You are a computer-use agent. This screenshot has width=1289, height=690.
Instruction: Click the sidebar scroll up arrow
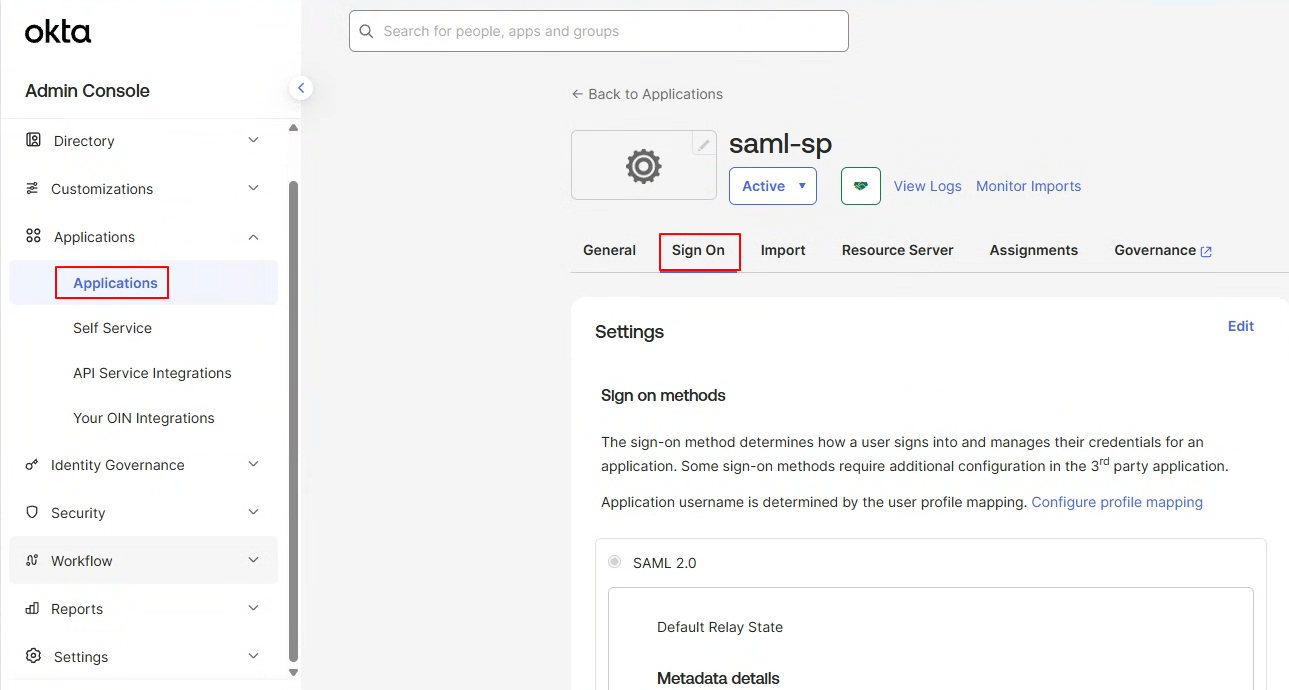[x=293, y=128]
